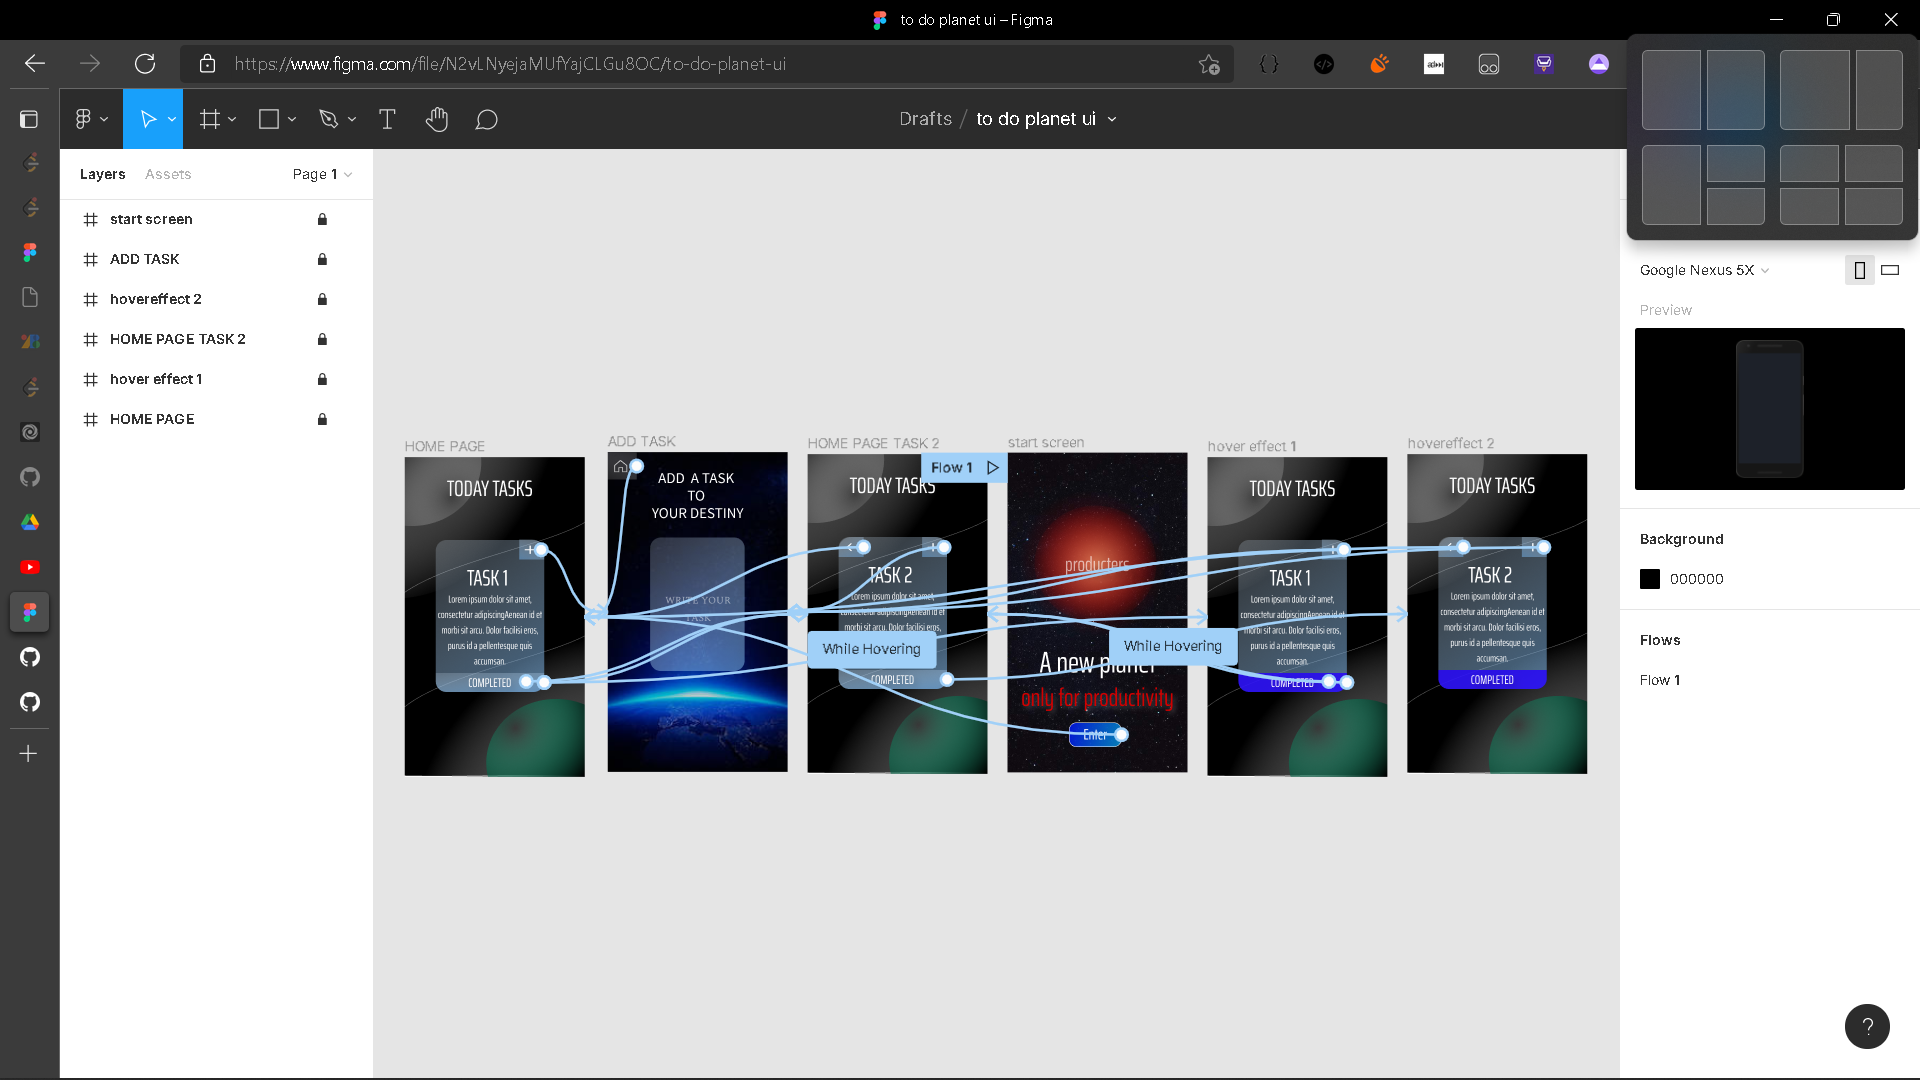Open the Google Nexus 5X device dropdown
Viewport: 1920px width, 1080px height.
point(1704,270)
